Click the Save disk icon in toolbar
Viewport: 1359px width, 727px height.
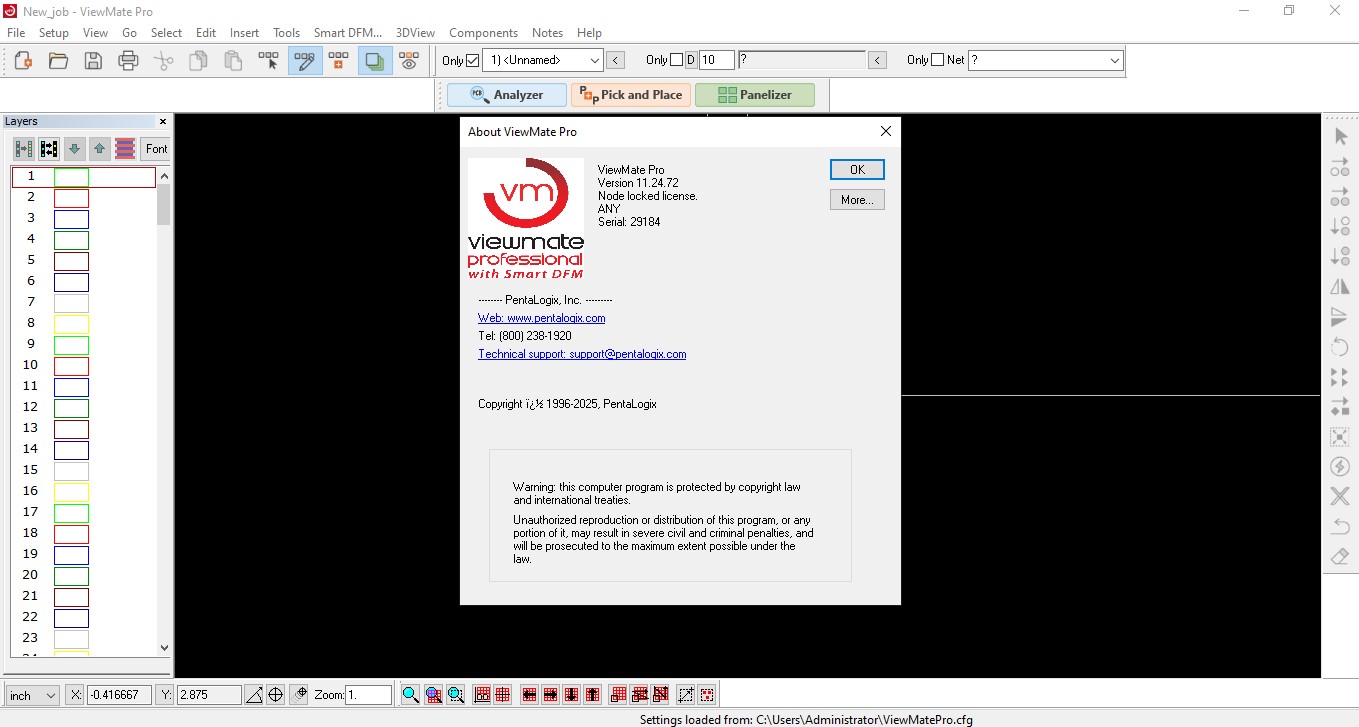click(x=93, y=61)
